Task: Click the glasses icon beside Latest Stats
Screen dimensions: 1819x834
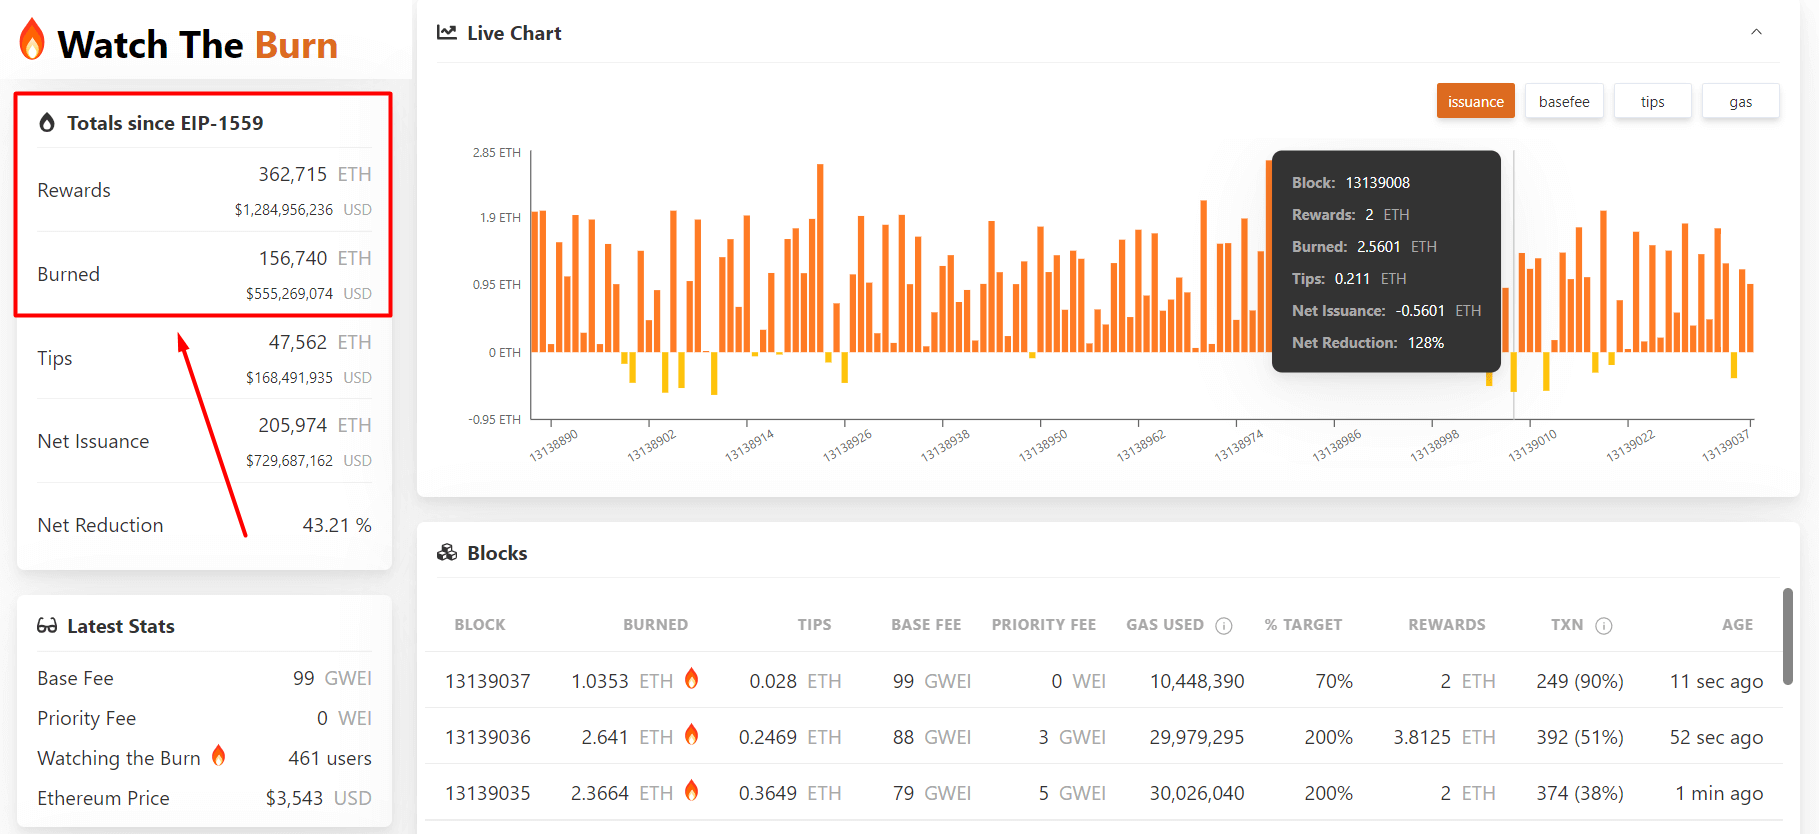Action: 47,626
